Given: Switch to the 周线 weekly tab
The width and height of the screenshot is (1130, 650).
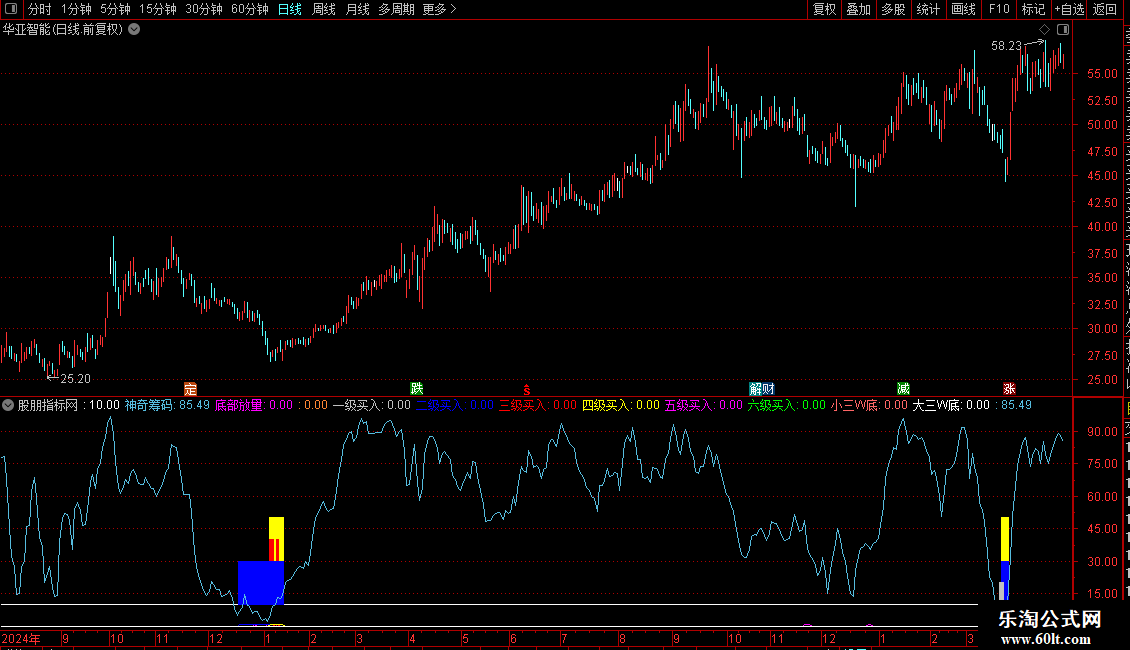Looking at the screenshot, I should 324,9.
